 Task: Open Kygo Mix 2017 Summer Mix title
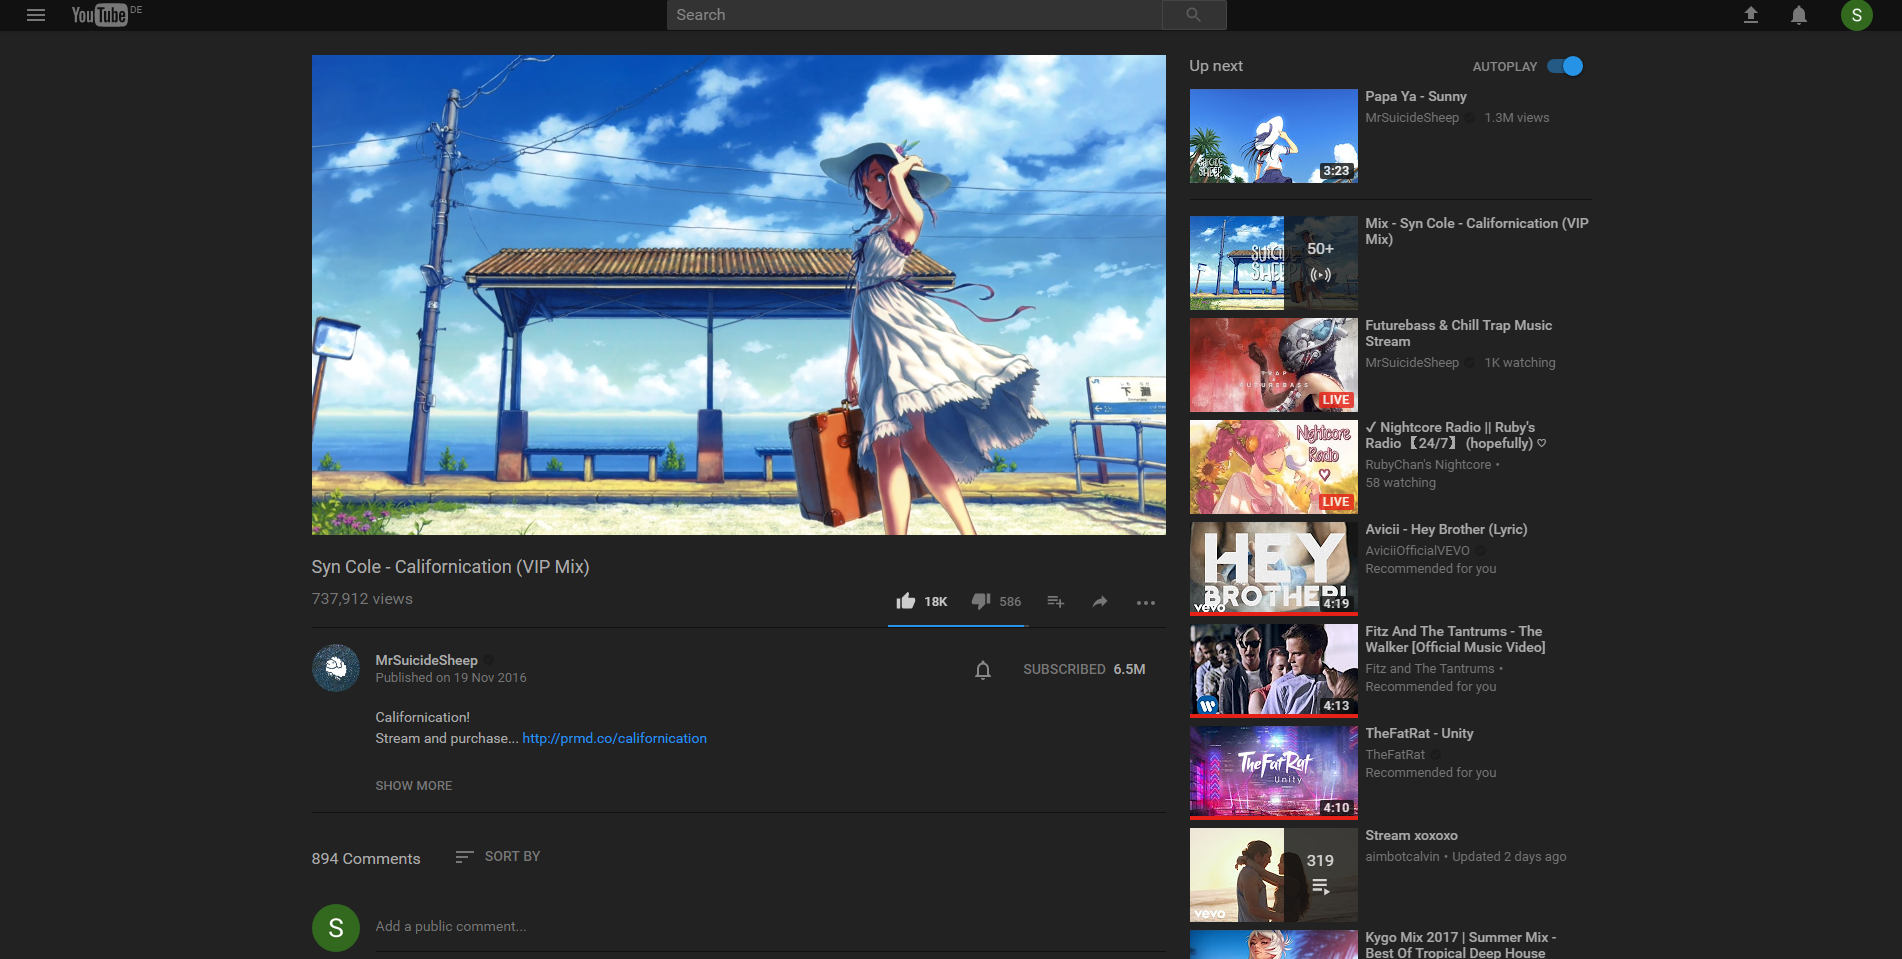pyautogui.click(x=1461, y=945)
